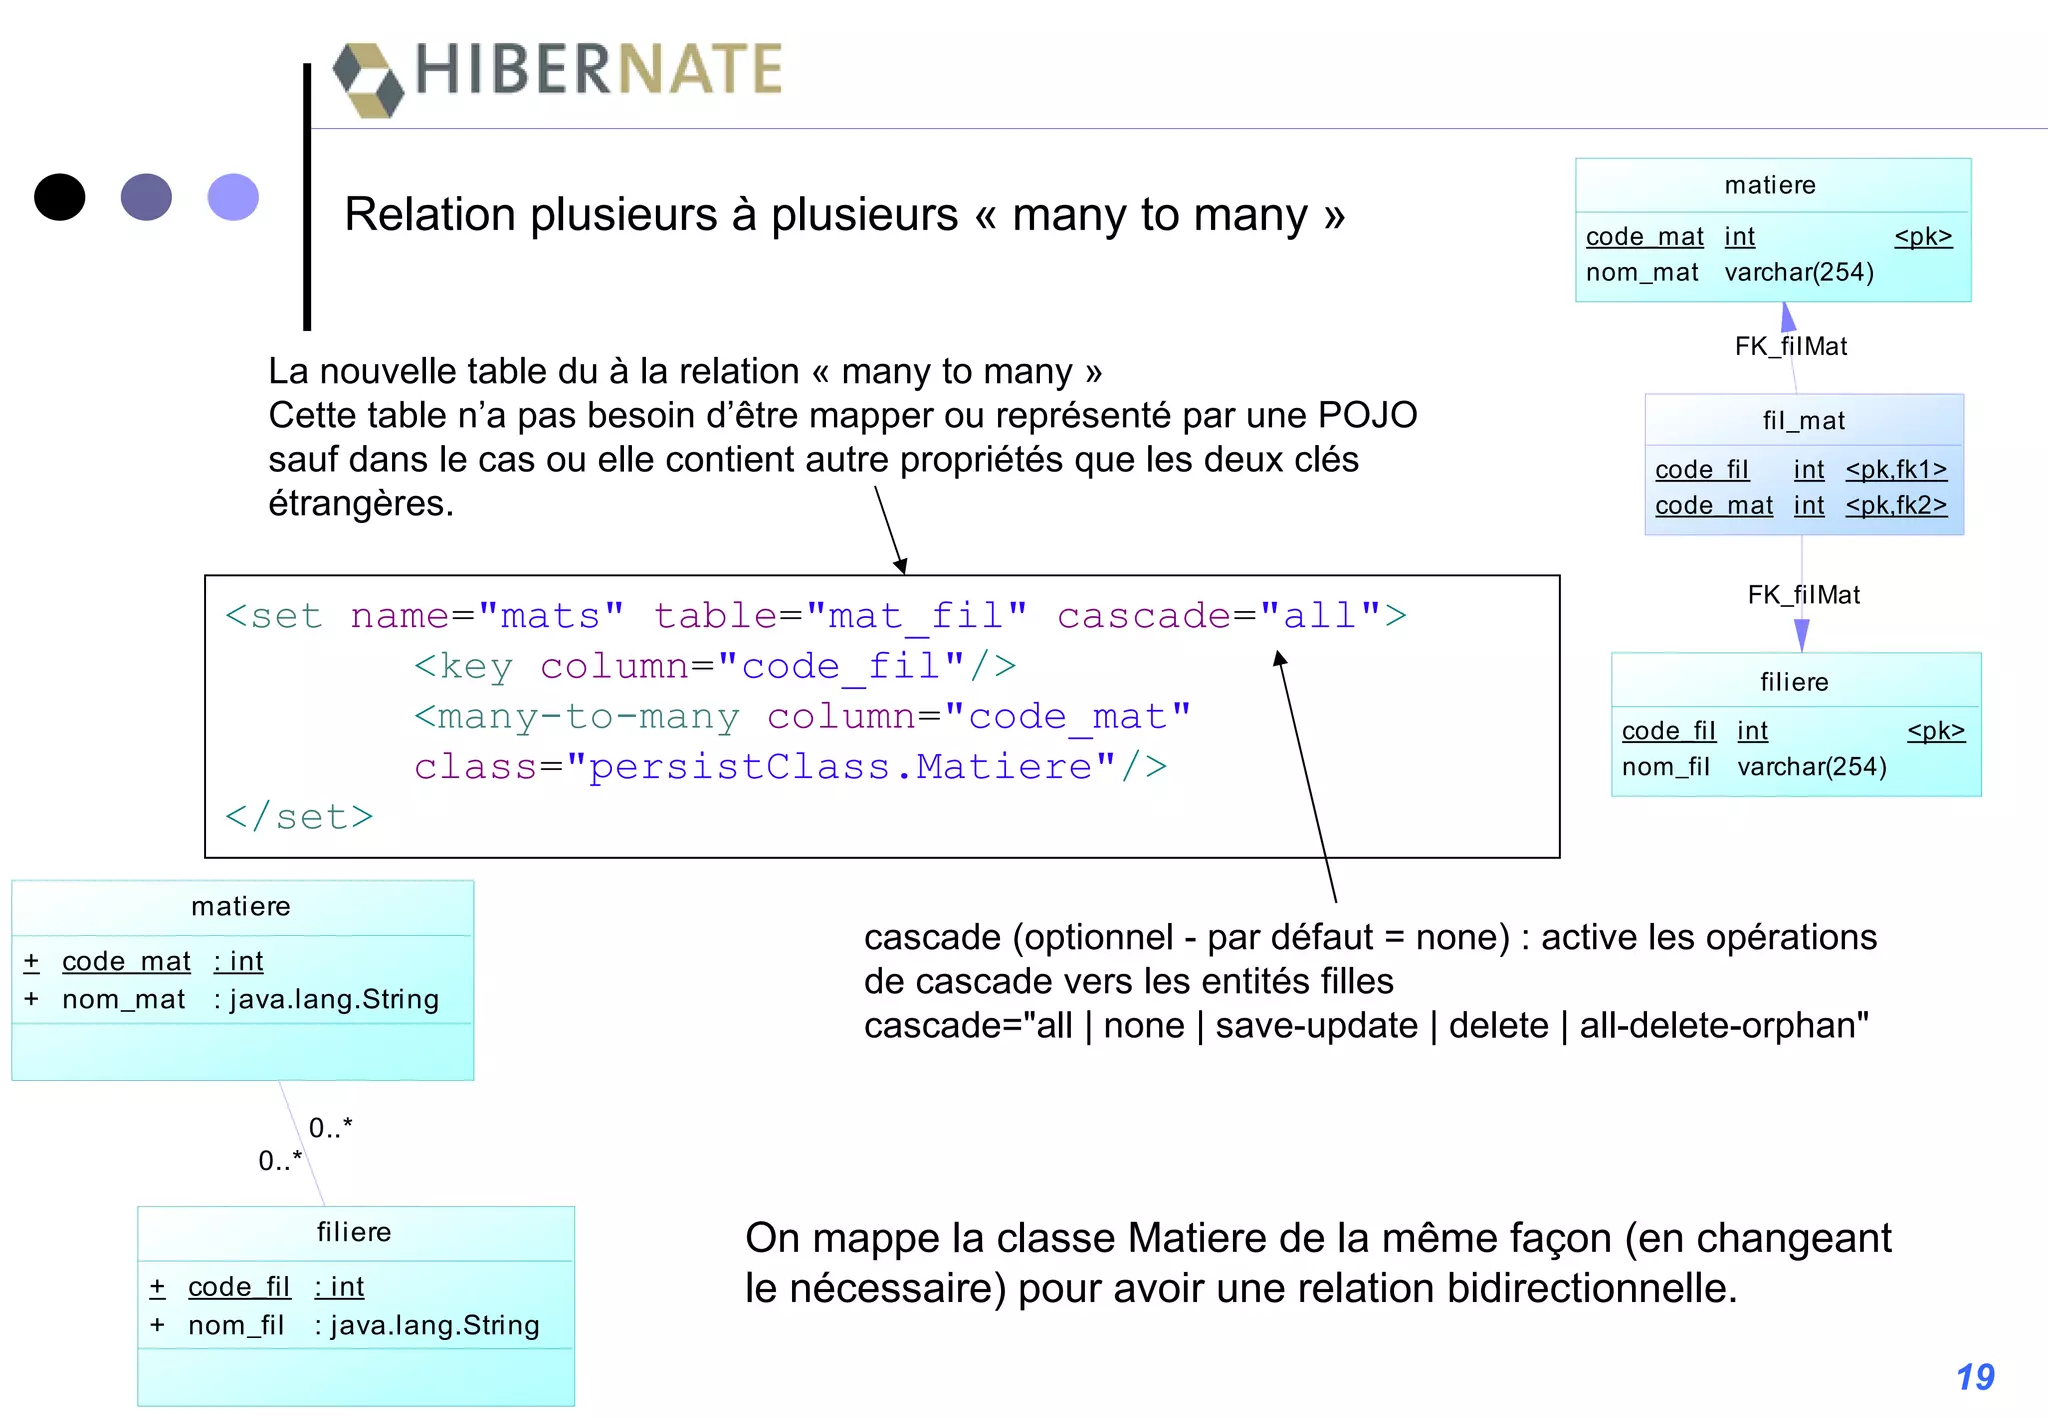Click the HIBERNATE title text
The image size is (2048, 1418).
[598, 70]
